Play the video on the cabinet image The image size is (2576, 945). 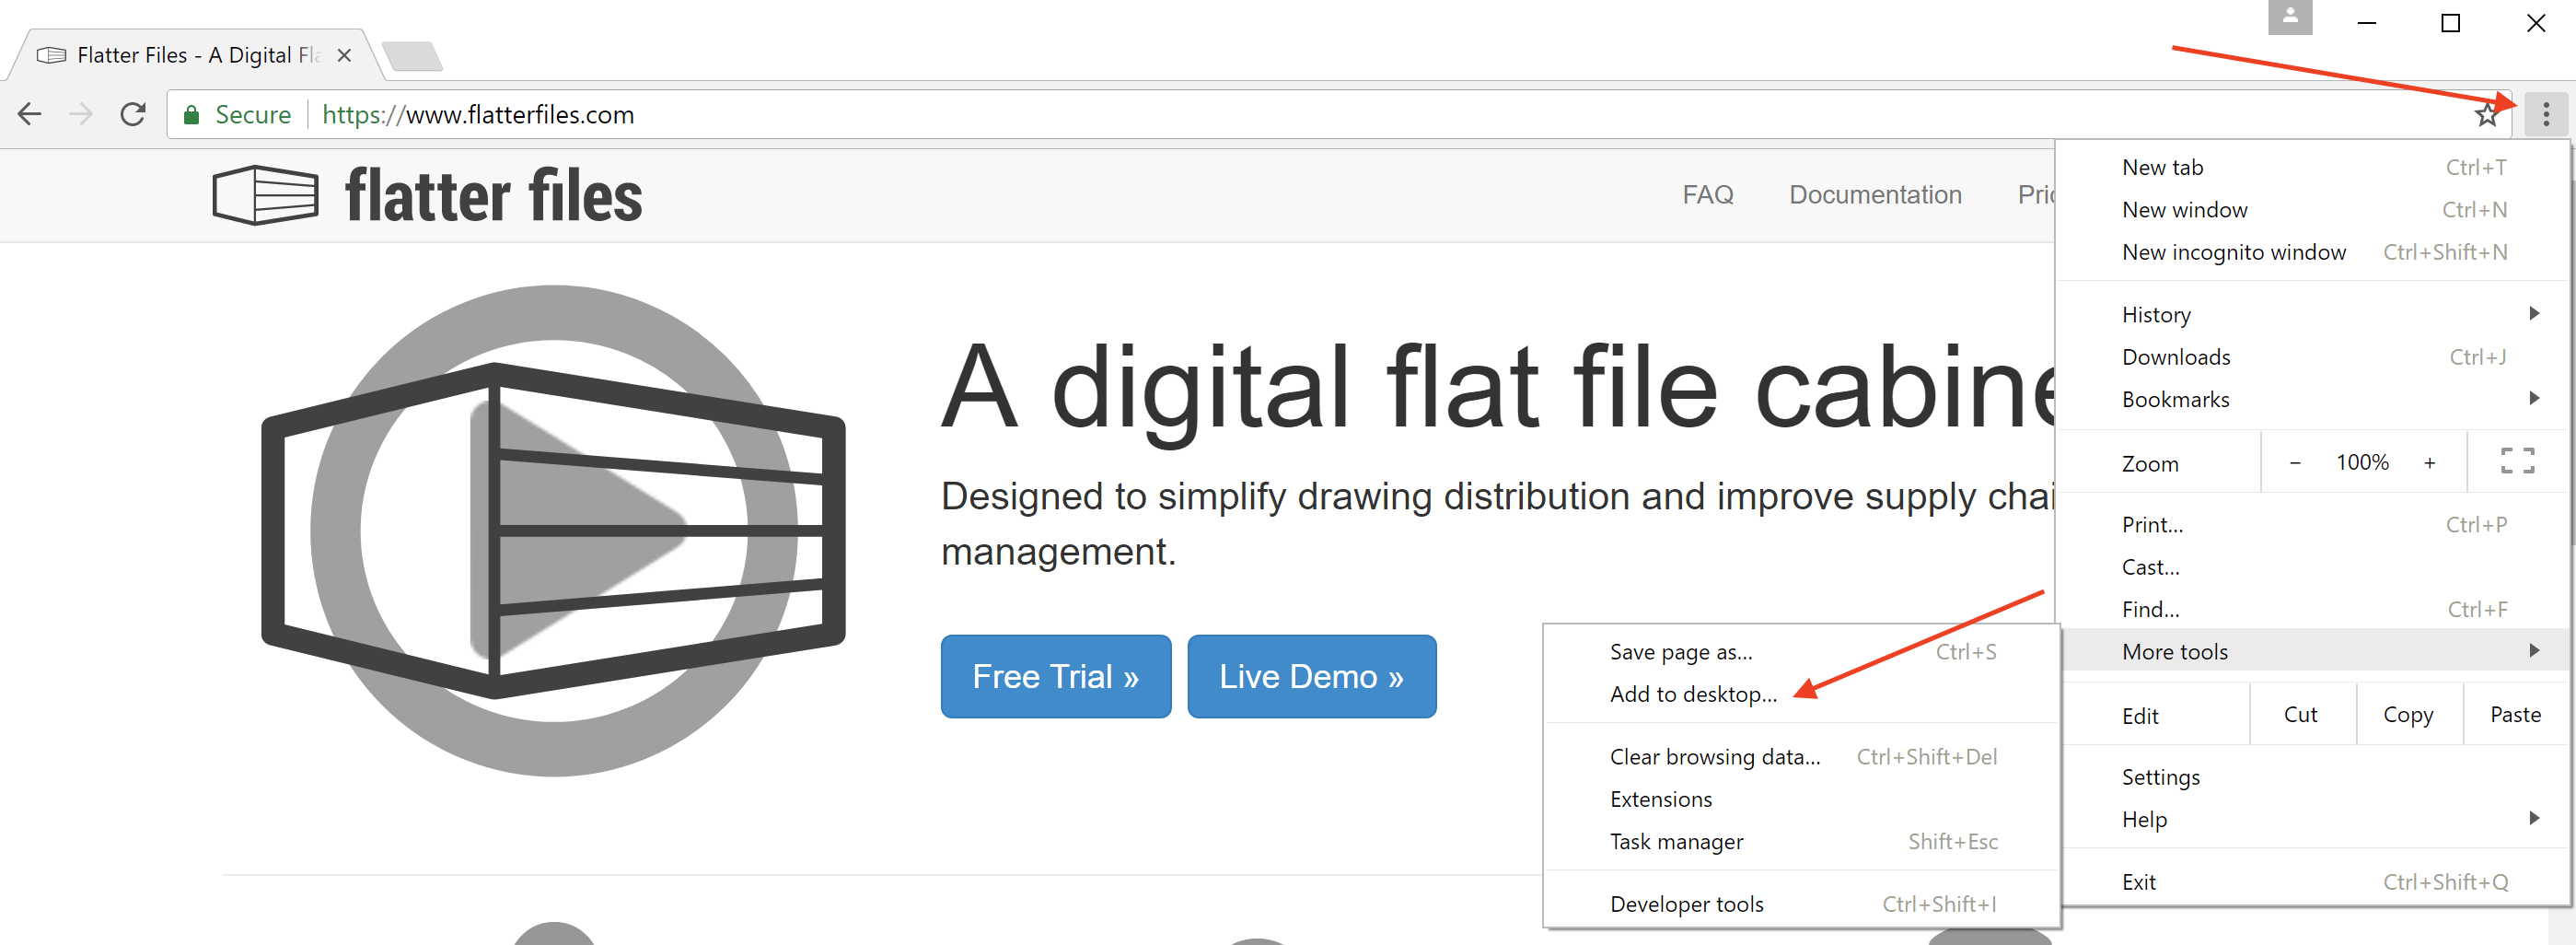click(x=553, y=530)
